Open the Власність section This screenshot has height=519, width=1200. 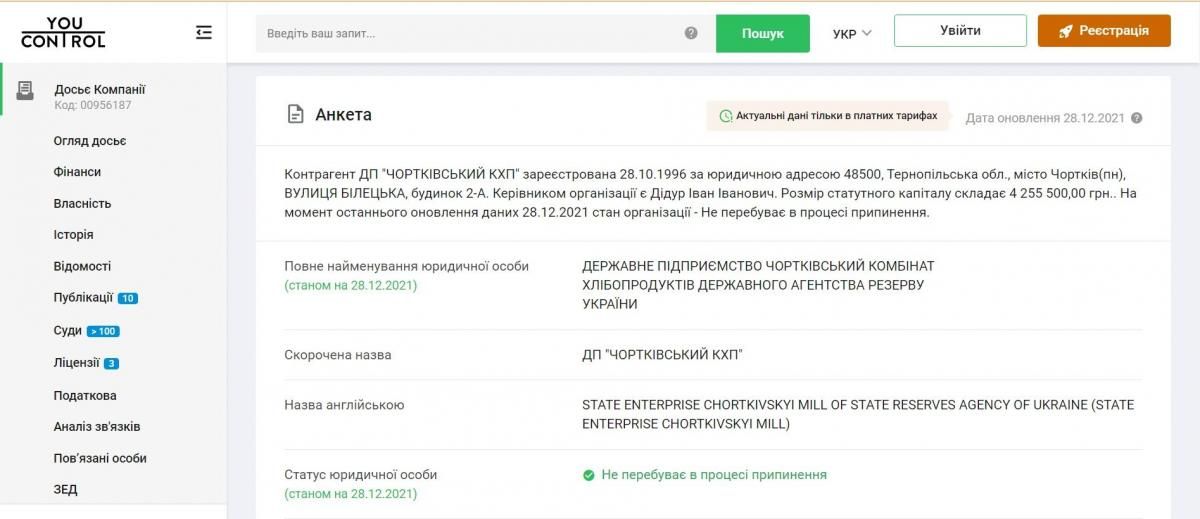tap(82, 203)
